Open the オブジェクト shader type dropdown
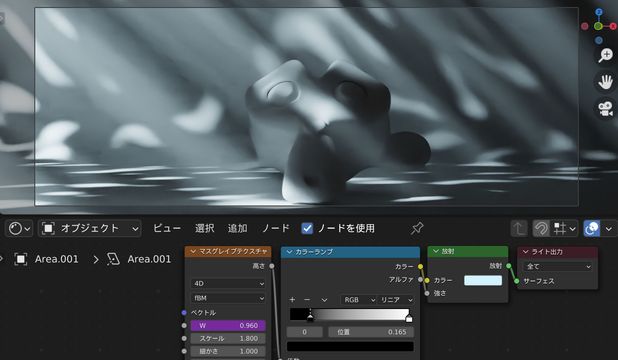 [x=90, y=228]
